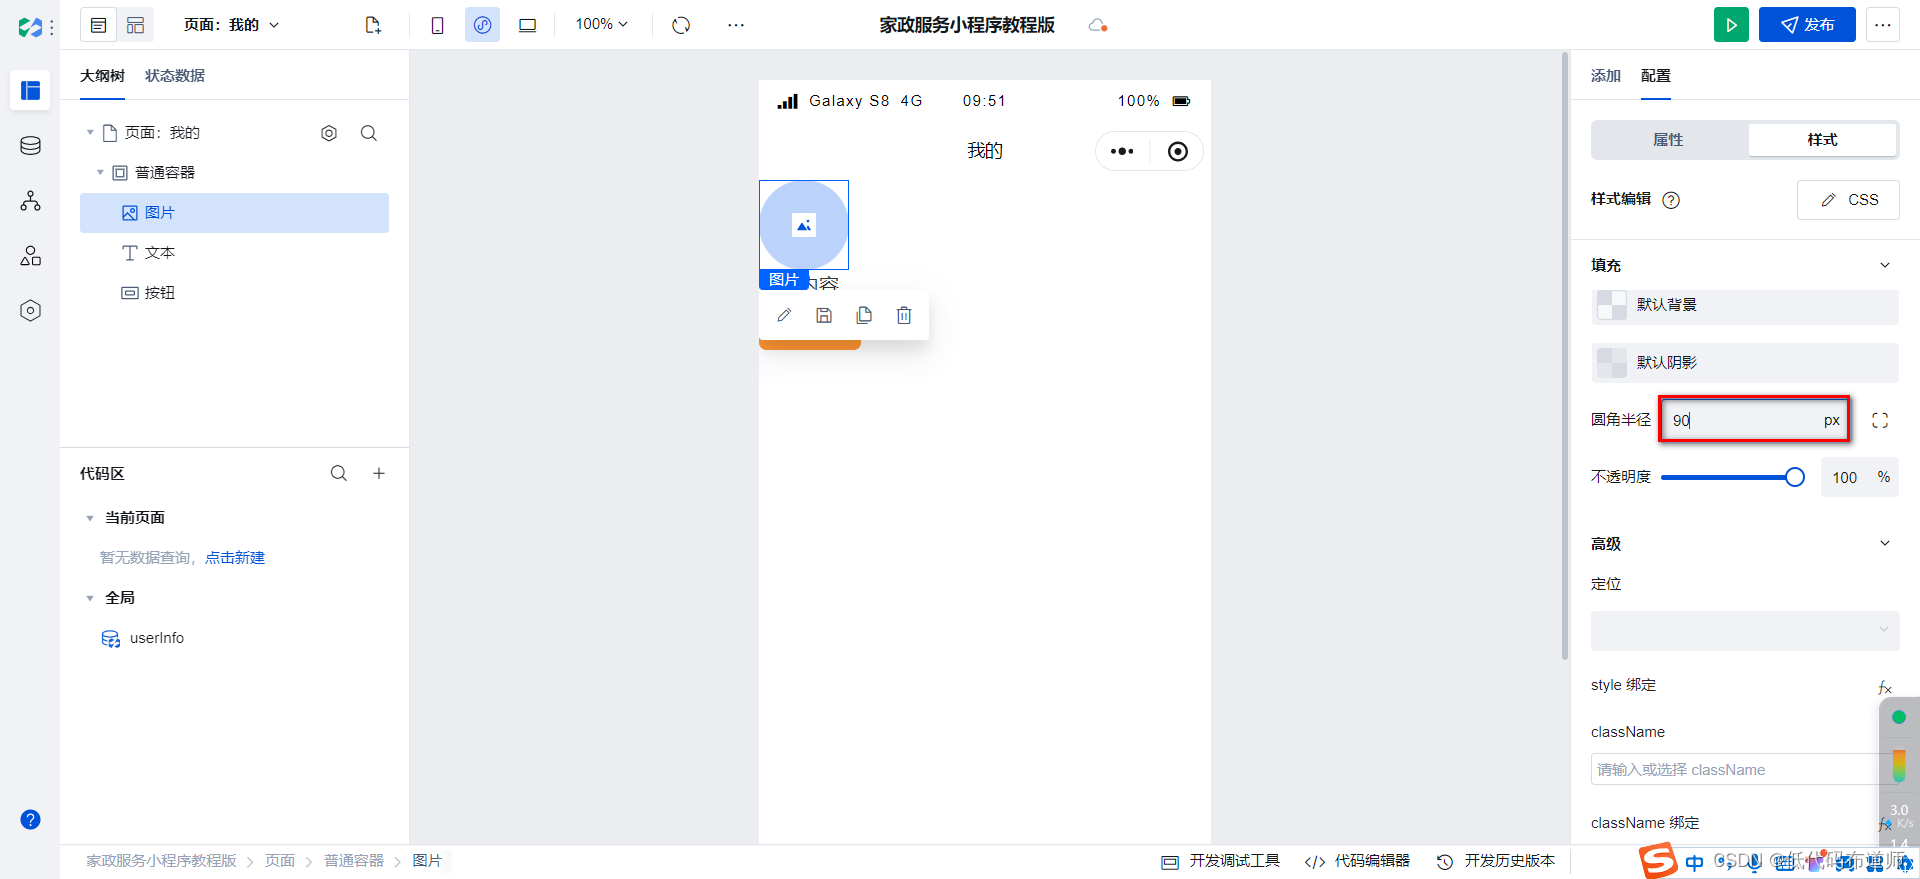Run preview with green play button

click(1731, 25)
